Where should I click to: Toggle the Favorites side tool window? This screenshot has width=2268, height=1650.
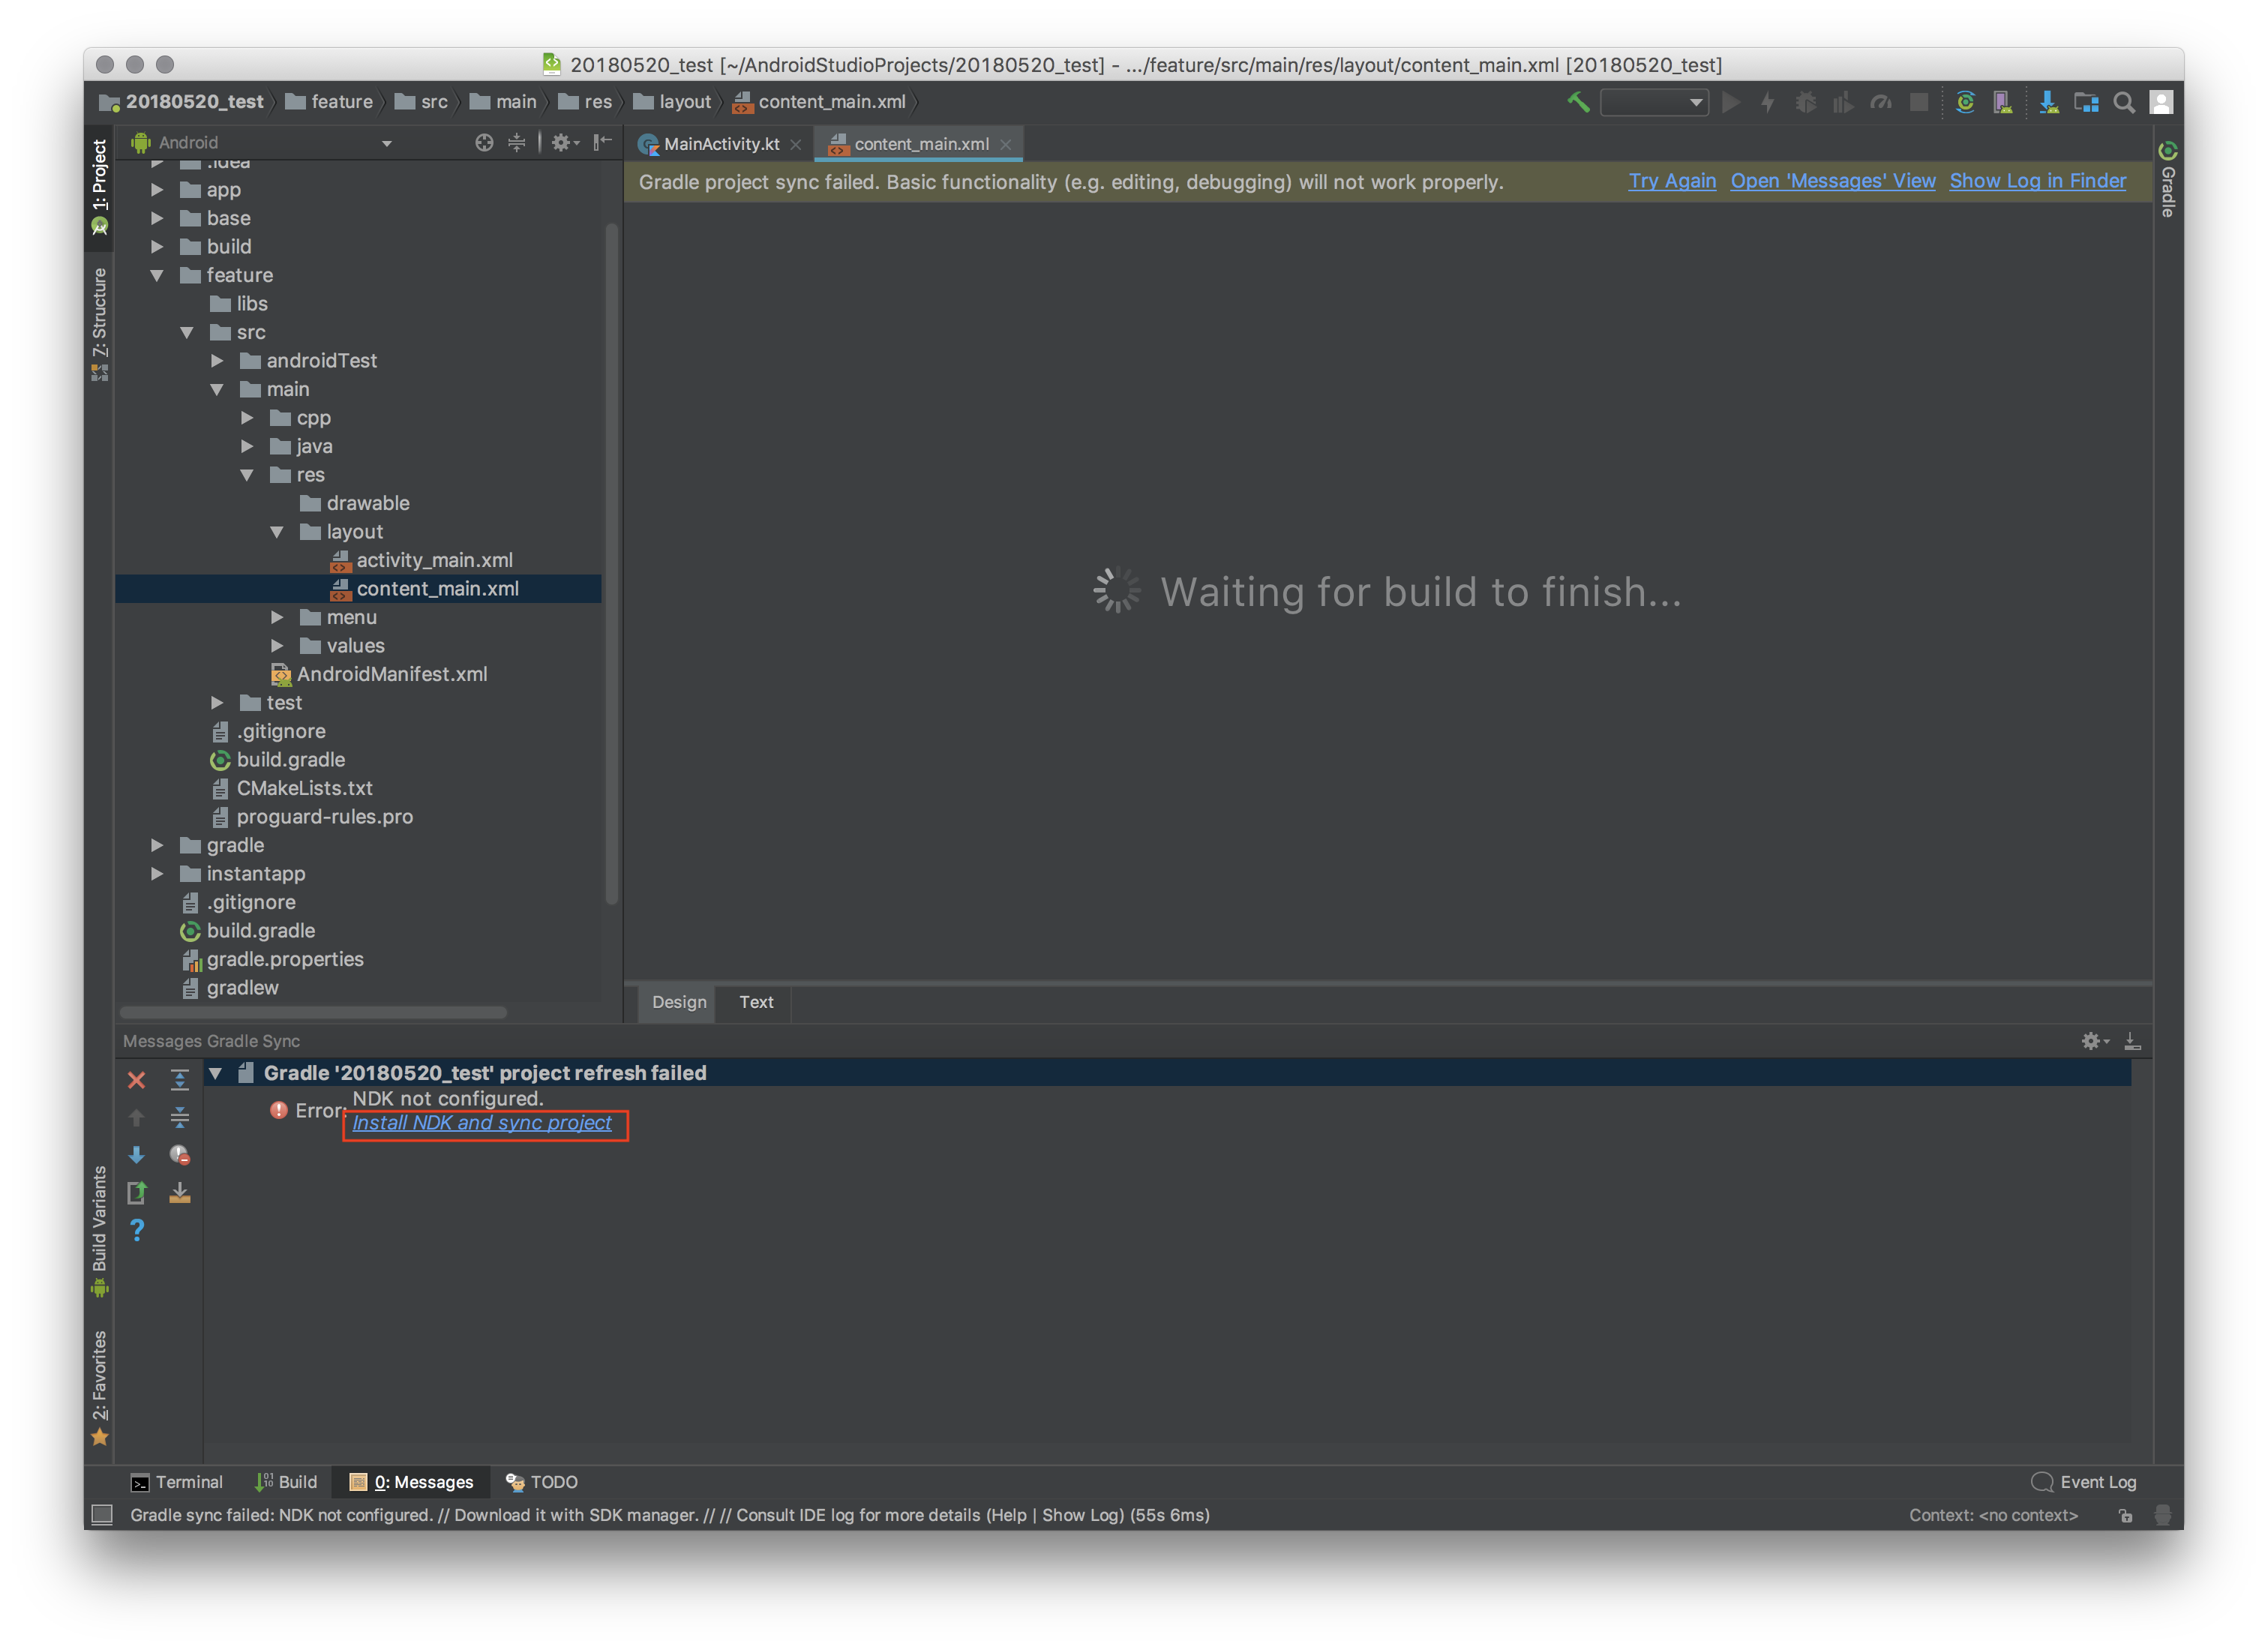point(99,1387)
